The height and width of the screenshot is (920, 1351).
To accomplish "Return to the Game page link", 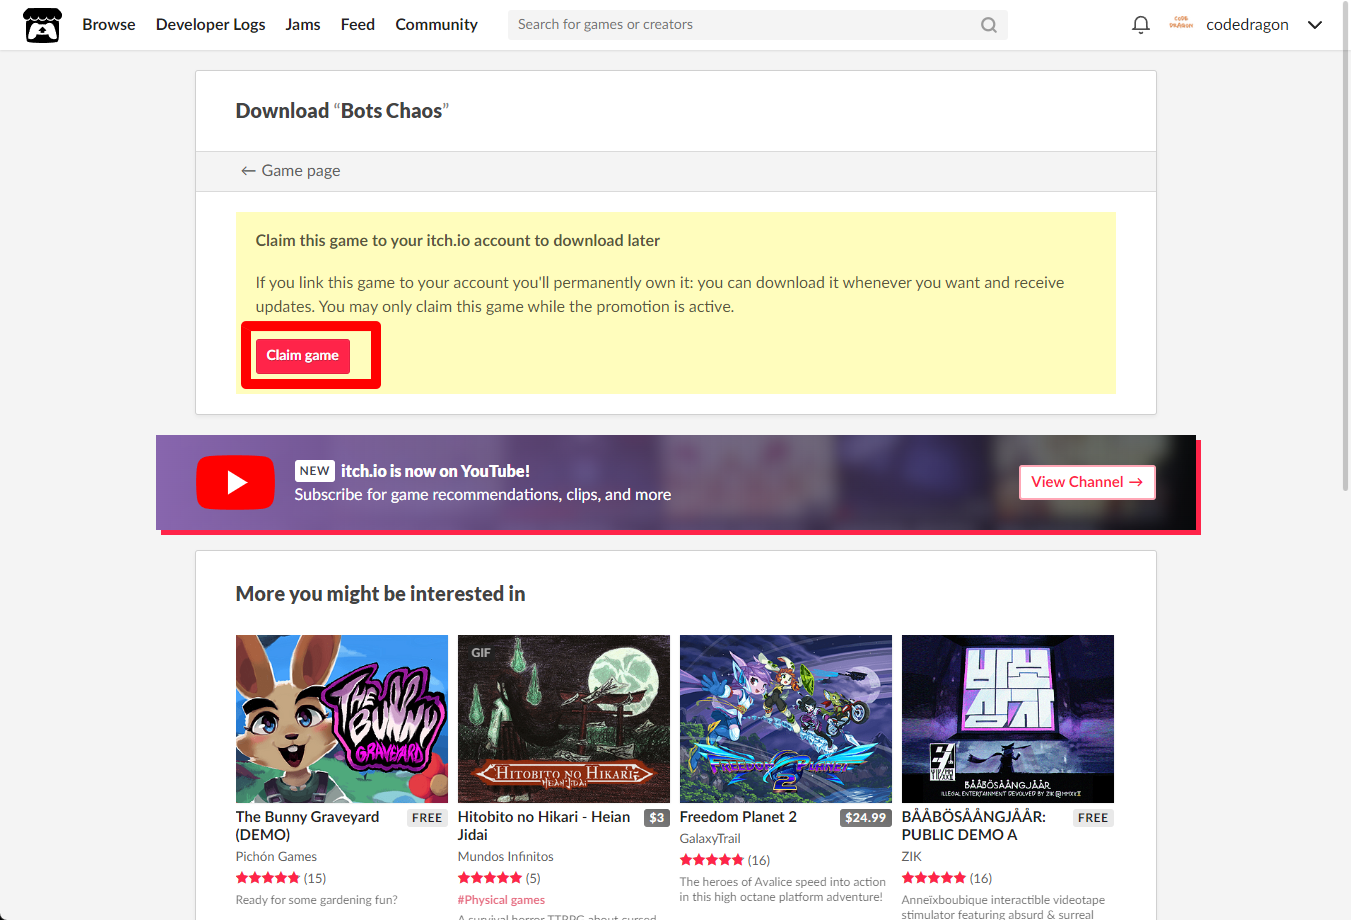I will pos(291,171).
